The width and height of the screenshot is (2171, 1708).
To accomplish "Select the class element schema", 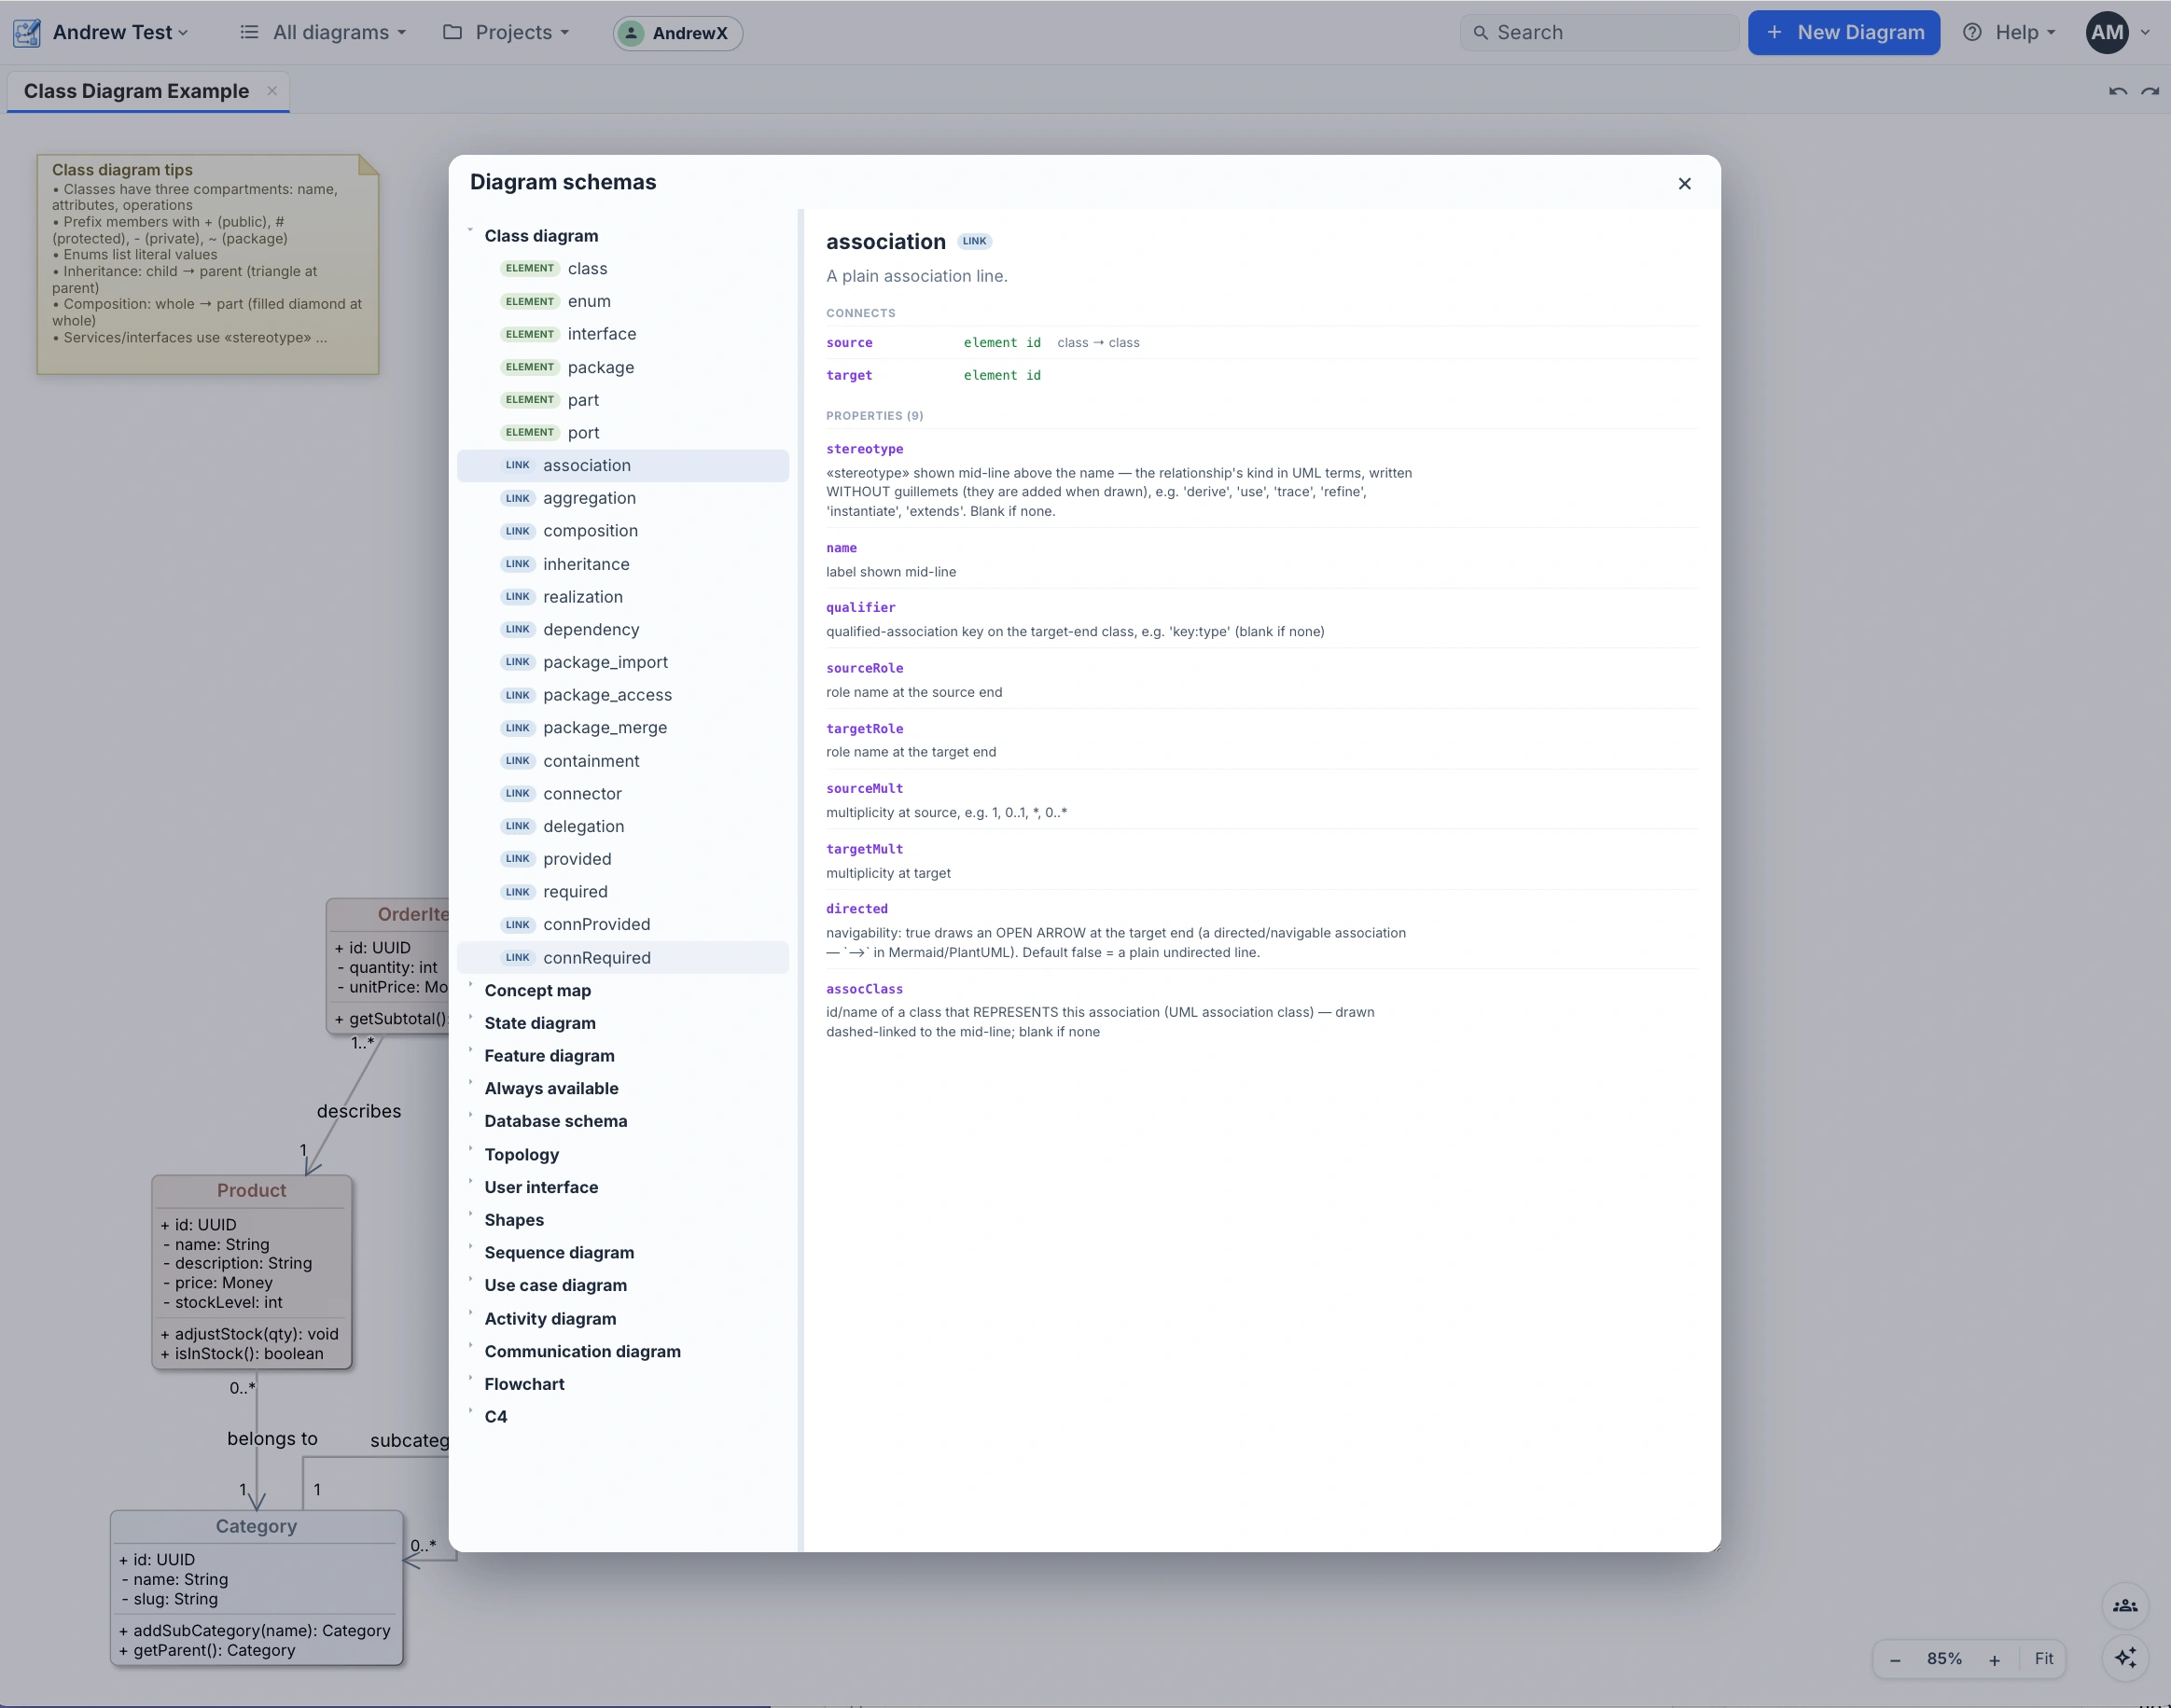I will tap(623, 269).
